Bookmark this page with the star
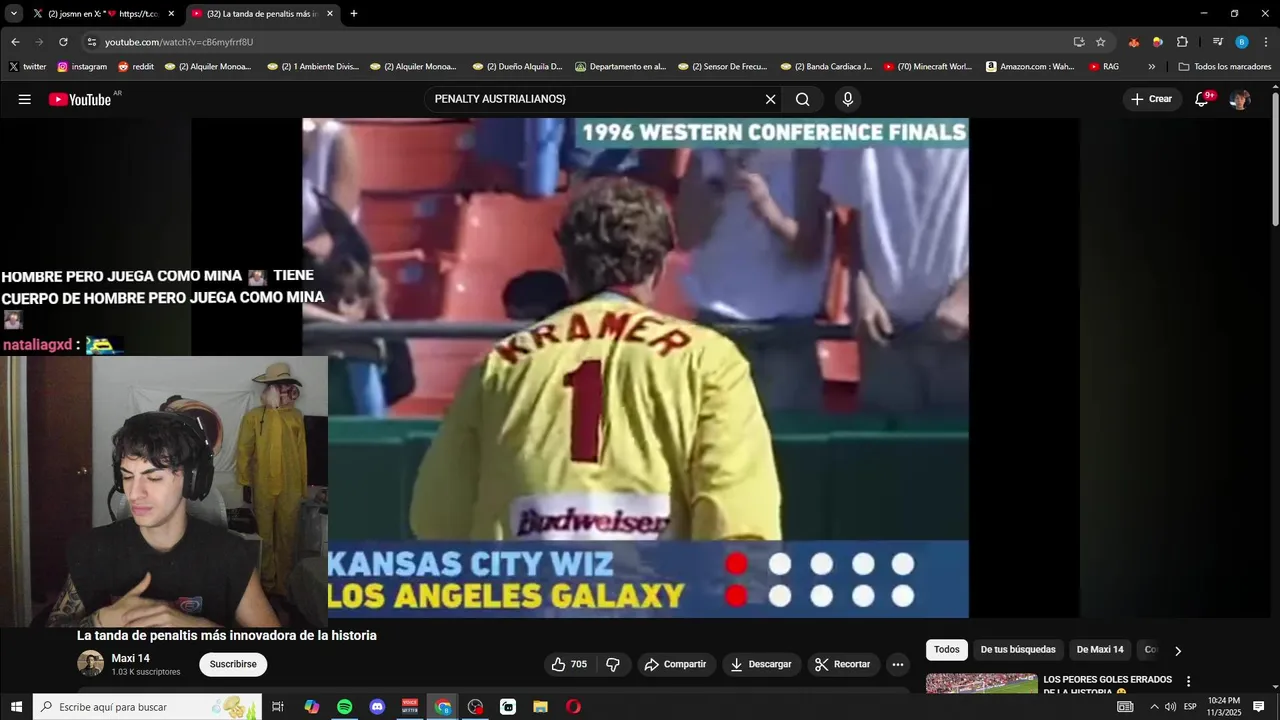This screenshot has width=1280, height=720. (1101, 42)
